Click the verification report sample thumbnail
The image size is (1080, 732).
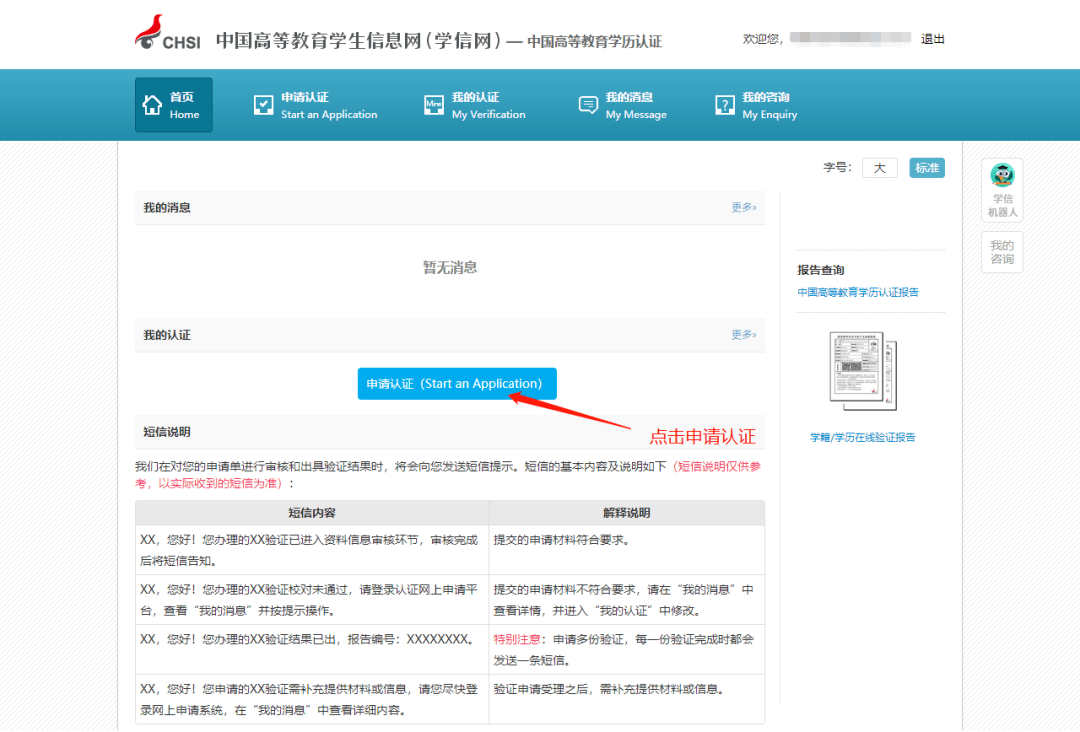point(862,370)
